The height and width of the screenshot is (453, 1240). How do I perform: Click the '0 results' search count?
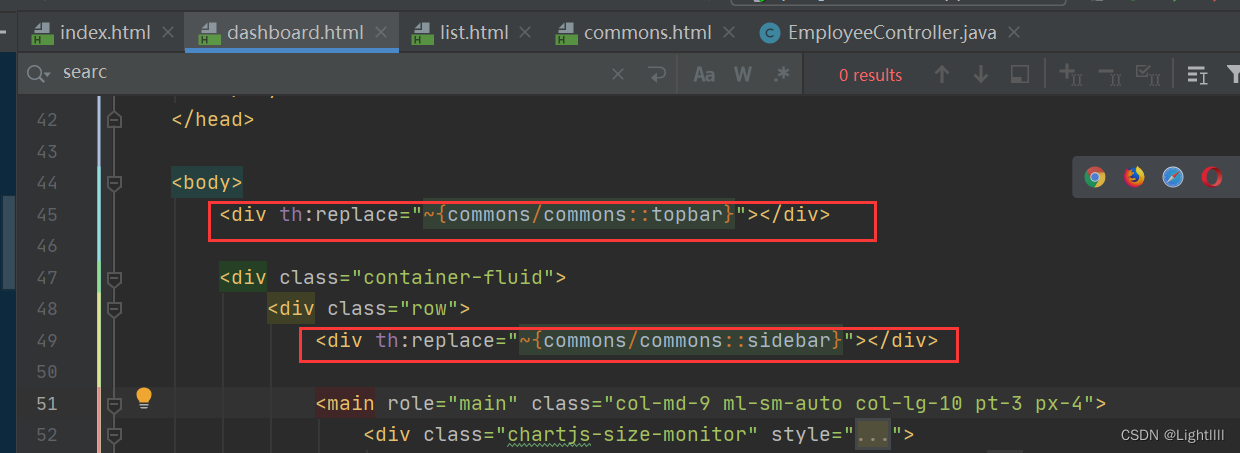pyautogui.click(x=870, y=75)
